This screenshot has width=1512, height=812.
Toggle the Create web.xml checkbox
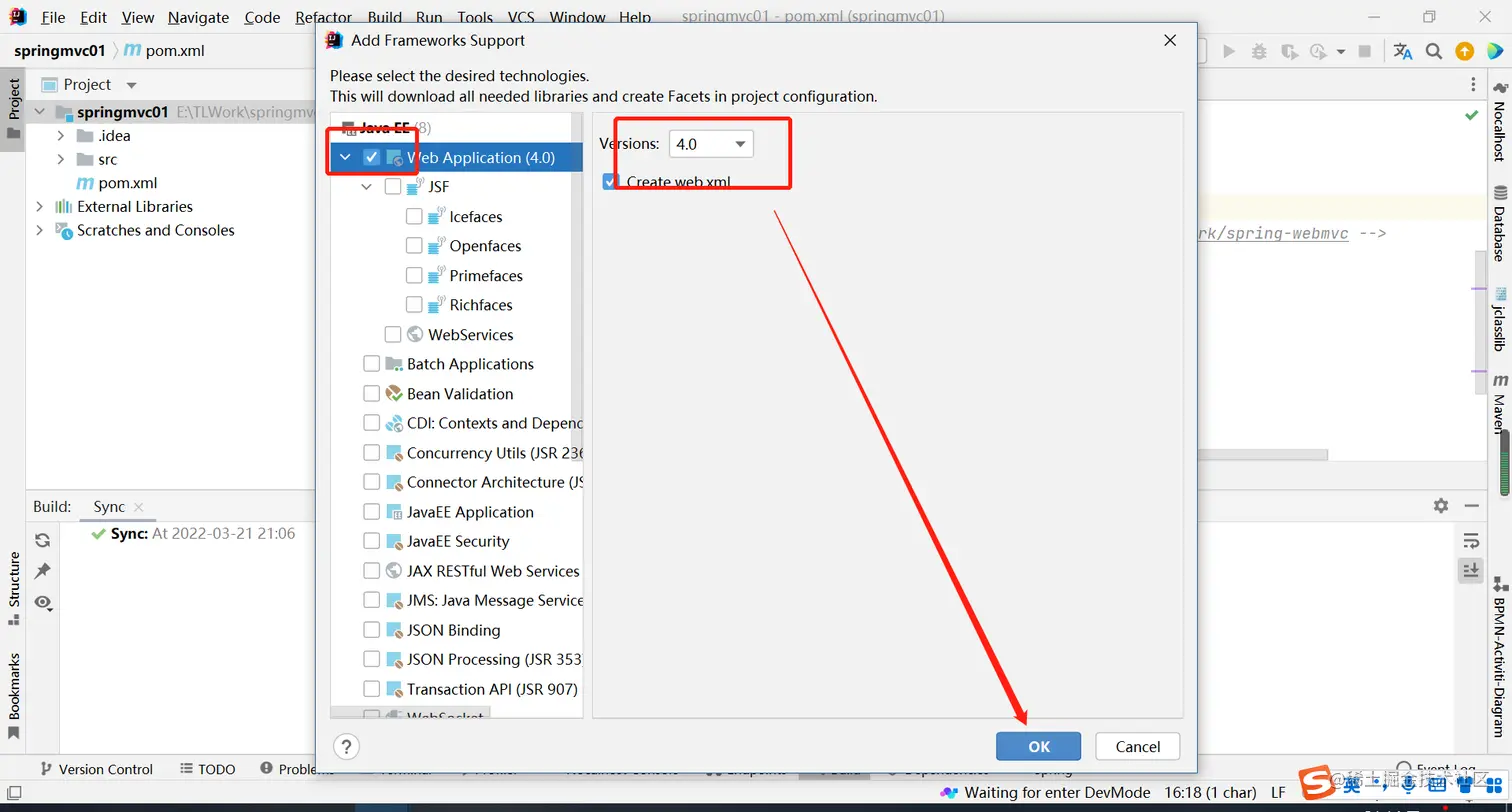[x=611, y=181]
